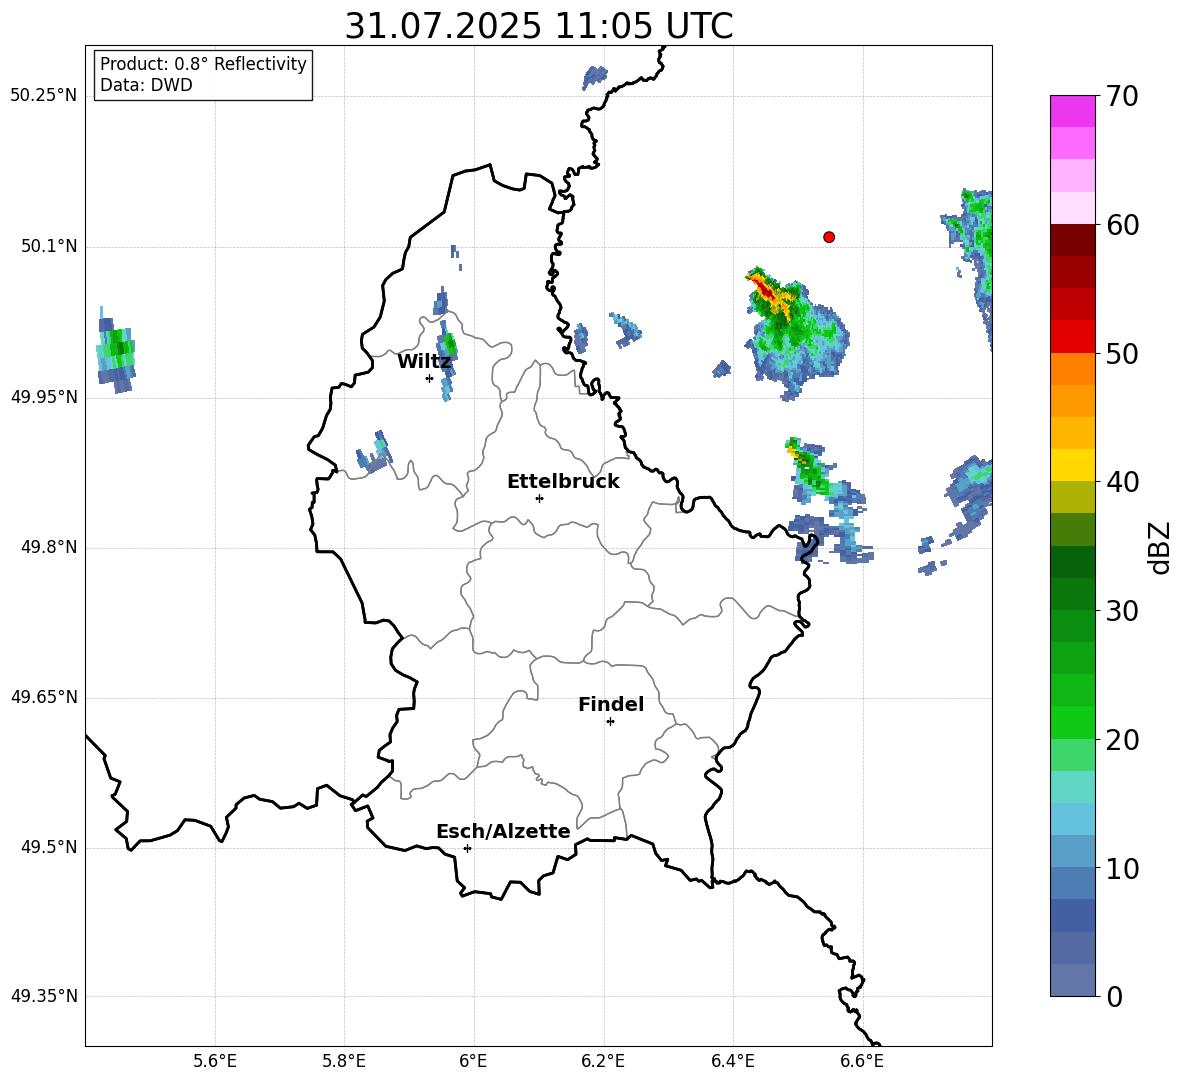Click the 6.4°E longitude label
Image resolution: width=1184 pixels, height=1081 pixels.
coord(732,1061)
